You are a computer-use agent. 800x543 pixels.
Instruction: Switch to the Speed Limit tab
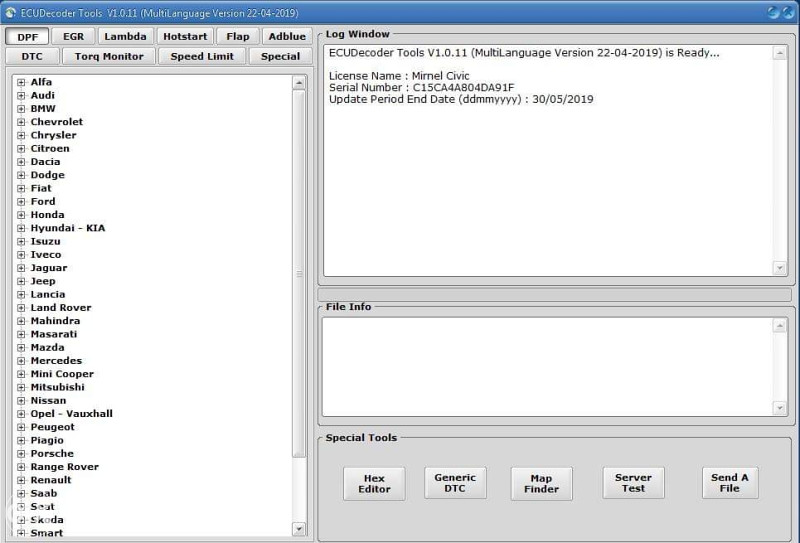pos(202,56)
